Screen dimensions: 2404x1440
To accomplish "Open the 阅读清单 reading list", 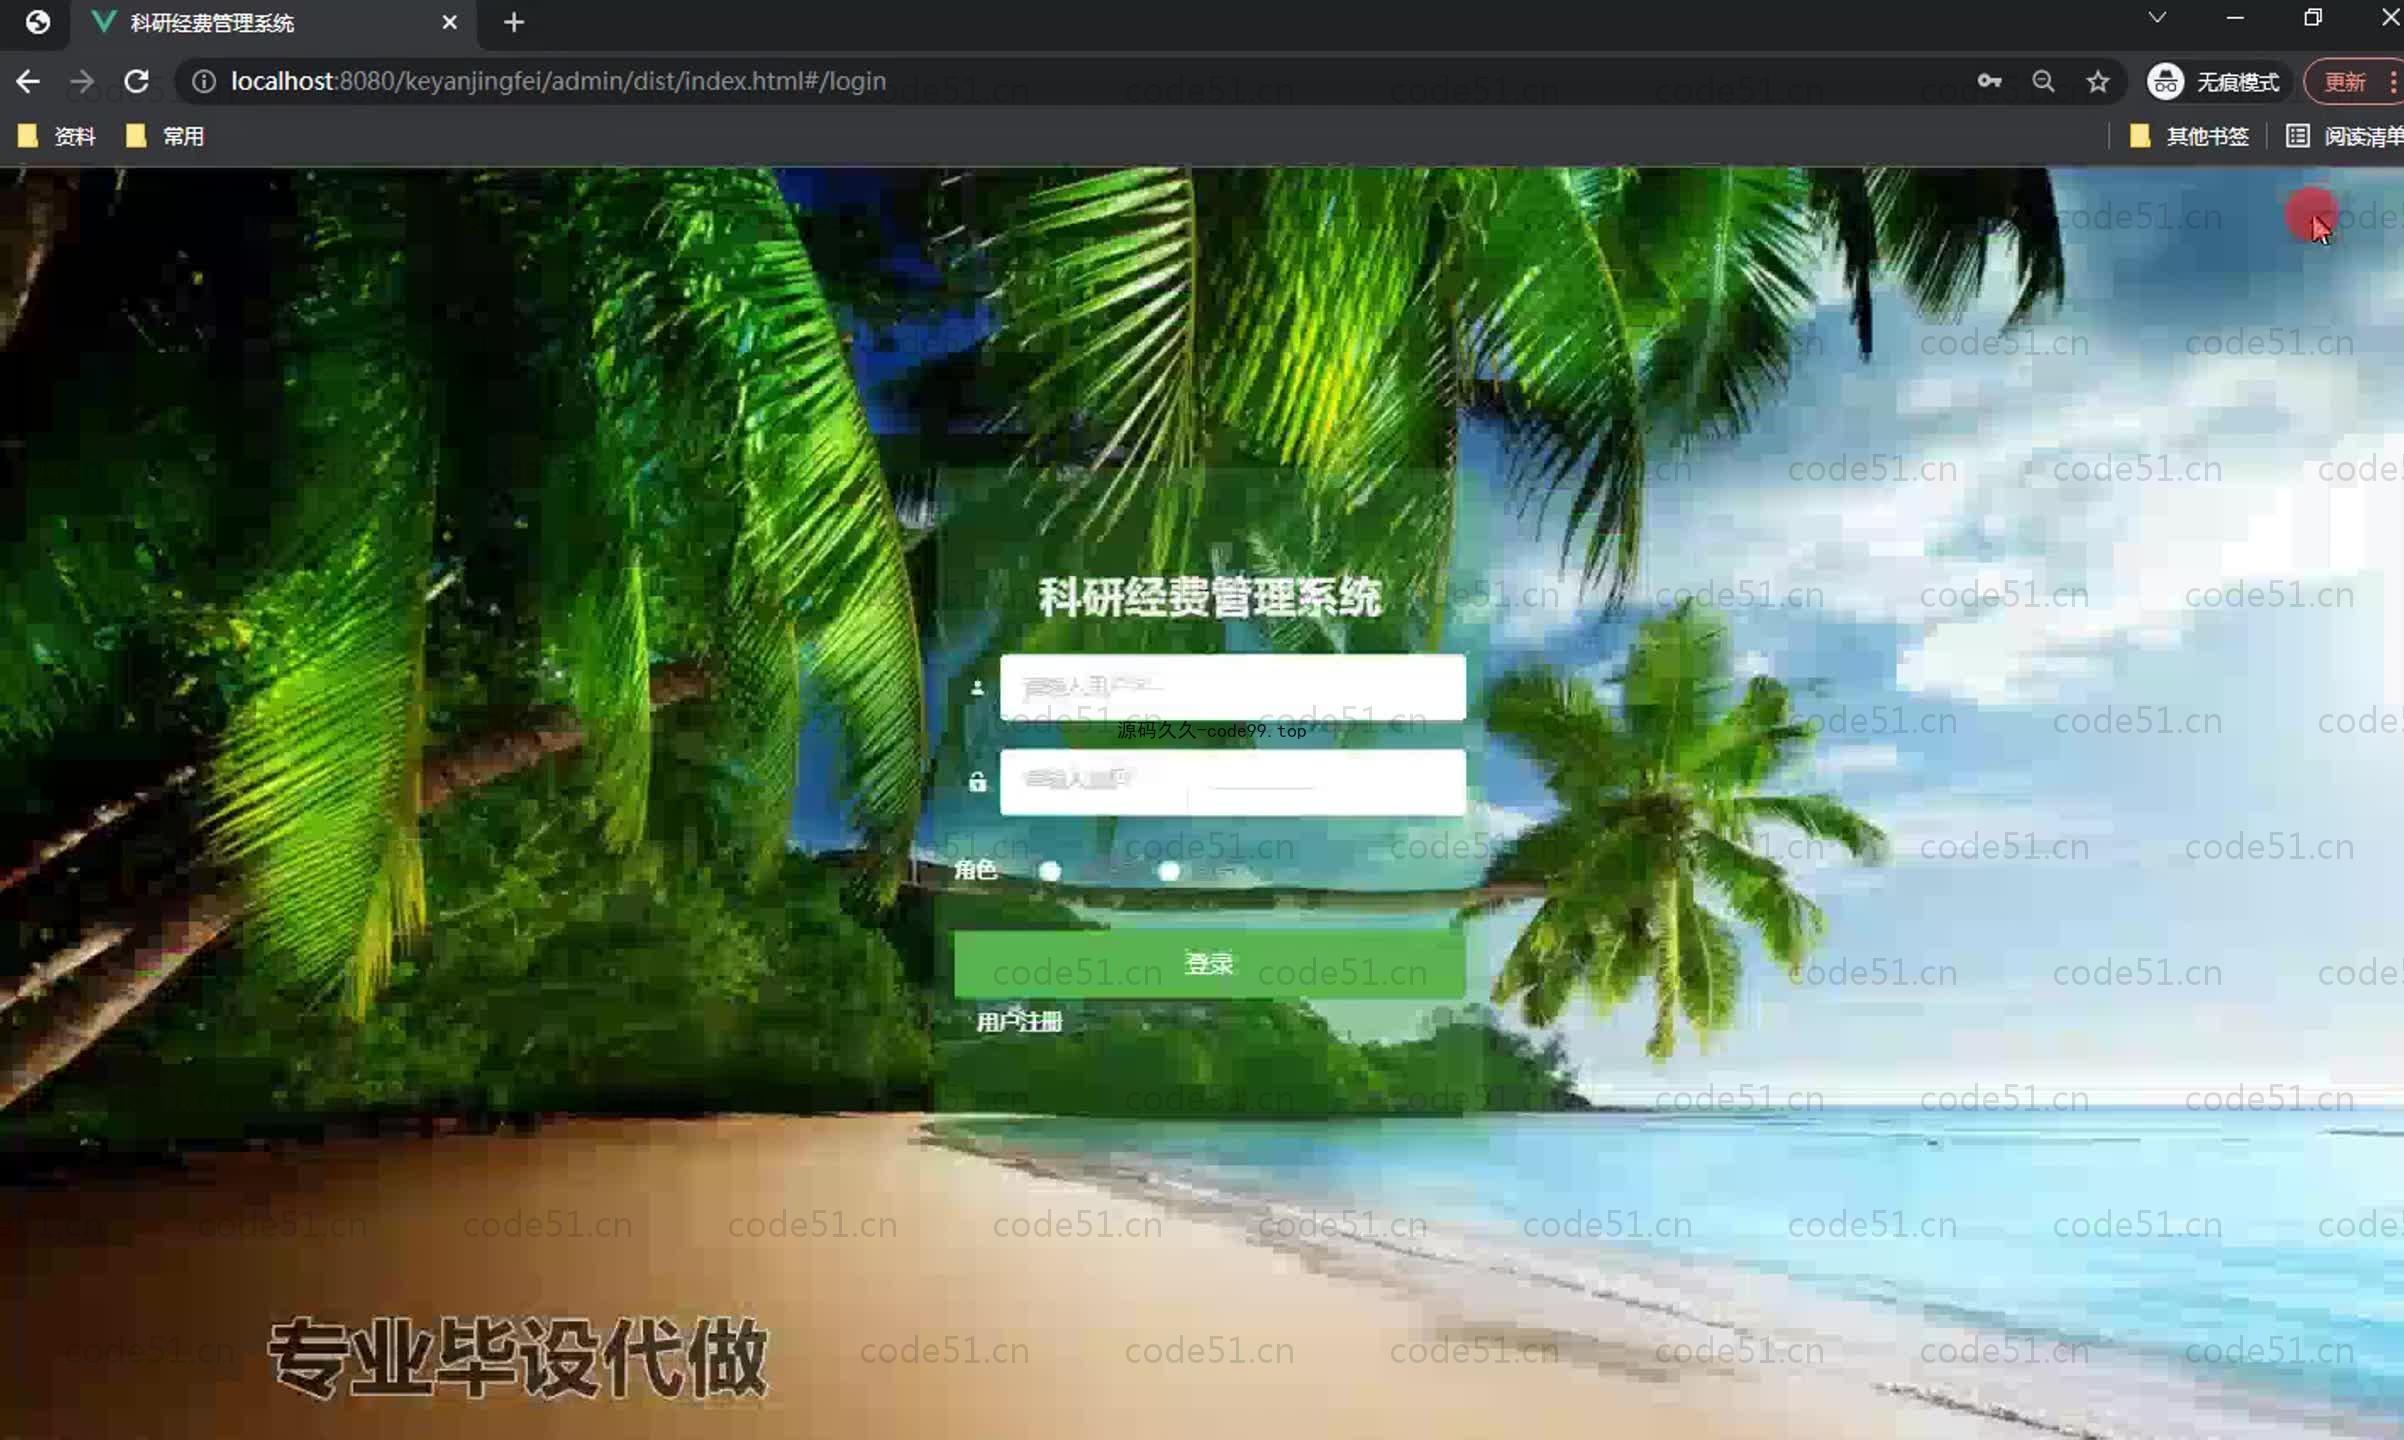I will [x=2345, y=136].
